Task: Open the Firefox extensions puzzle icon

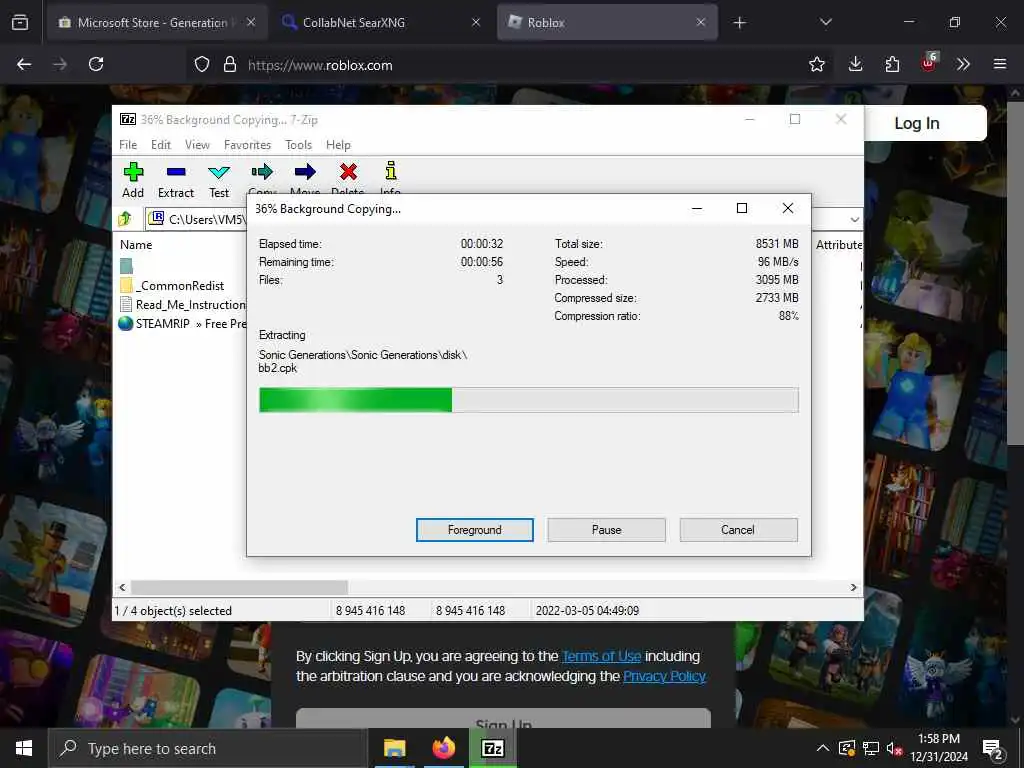Action: (x=892, y=64)
